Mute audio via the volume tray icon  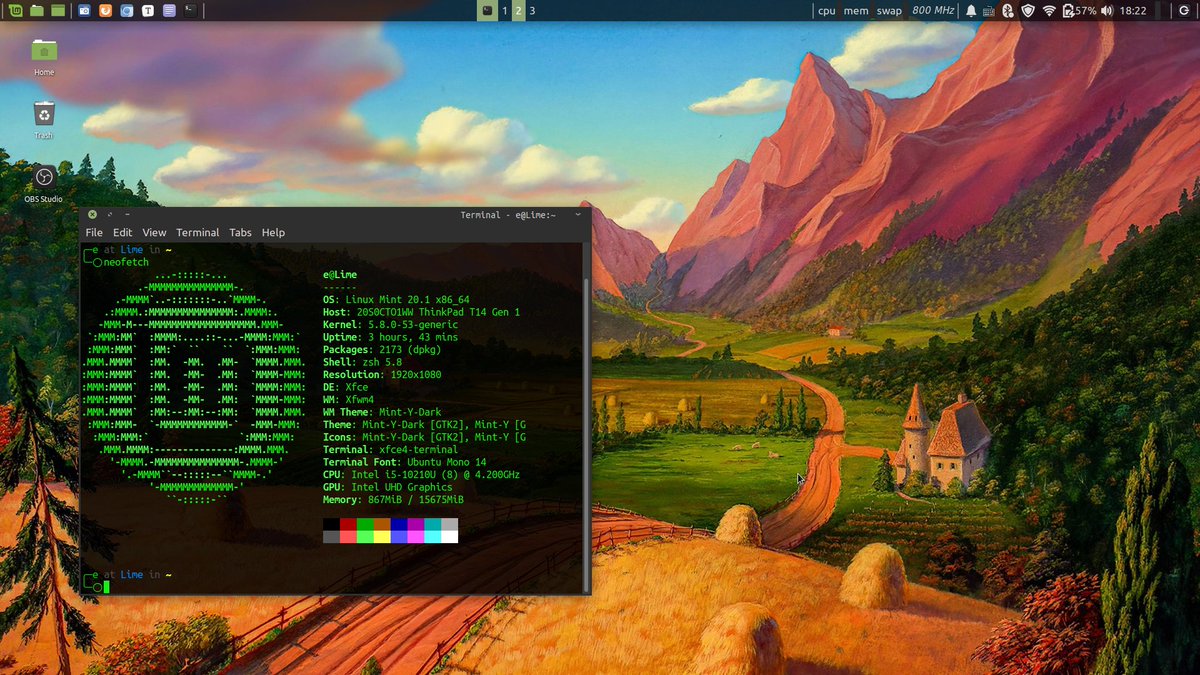(x=1106, y=10)
